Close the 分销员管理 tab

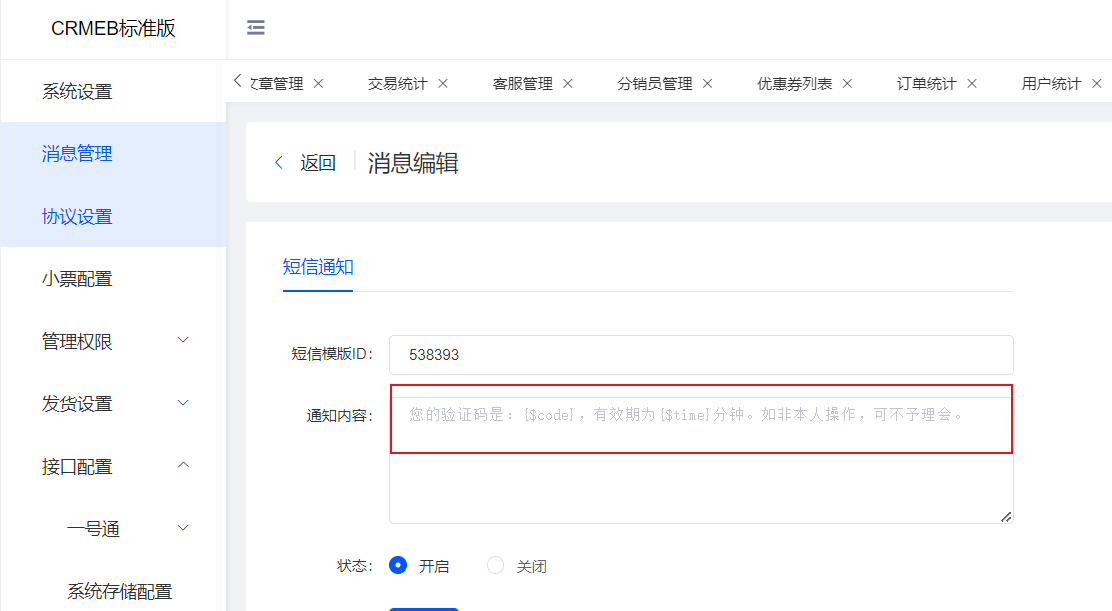(707, 84)
